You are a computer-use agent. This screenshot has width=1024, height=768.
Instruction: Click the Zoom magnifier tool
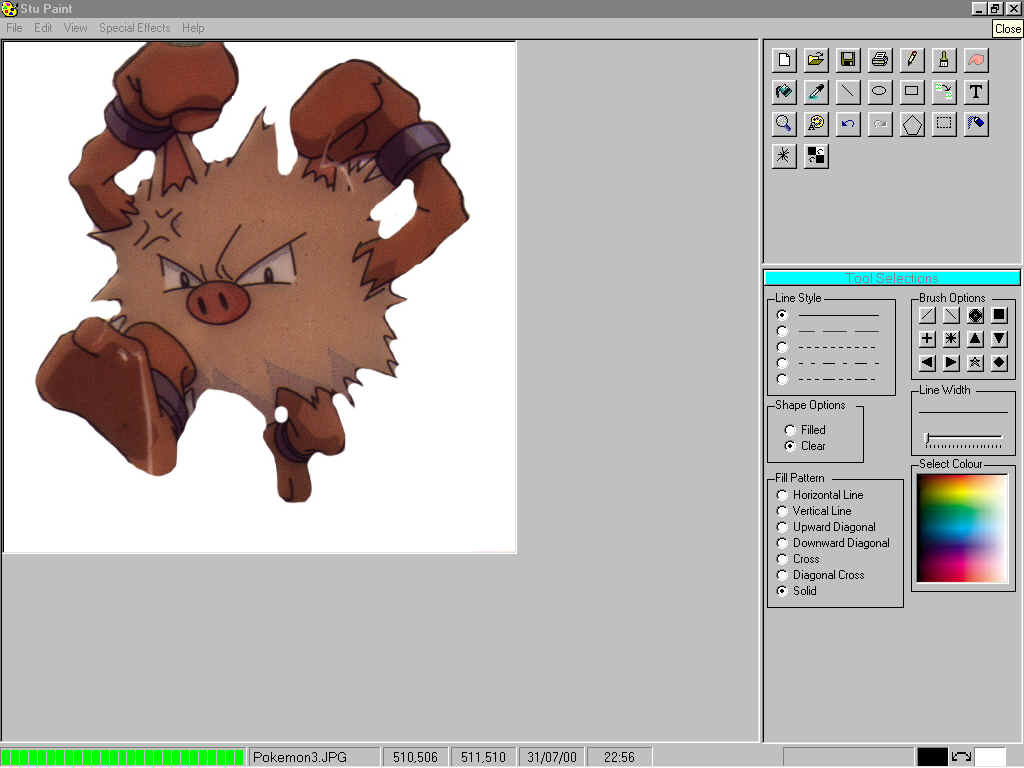[x=784, y=124]
